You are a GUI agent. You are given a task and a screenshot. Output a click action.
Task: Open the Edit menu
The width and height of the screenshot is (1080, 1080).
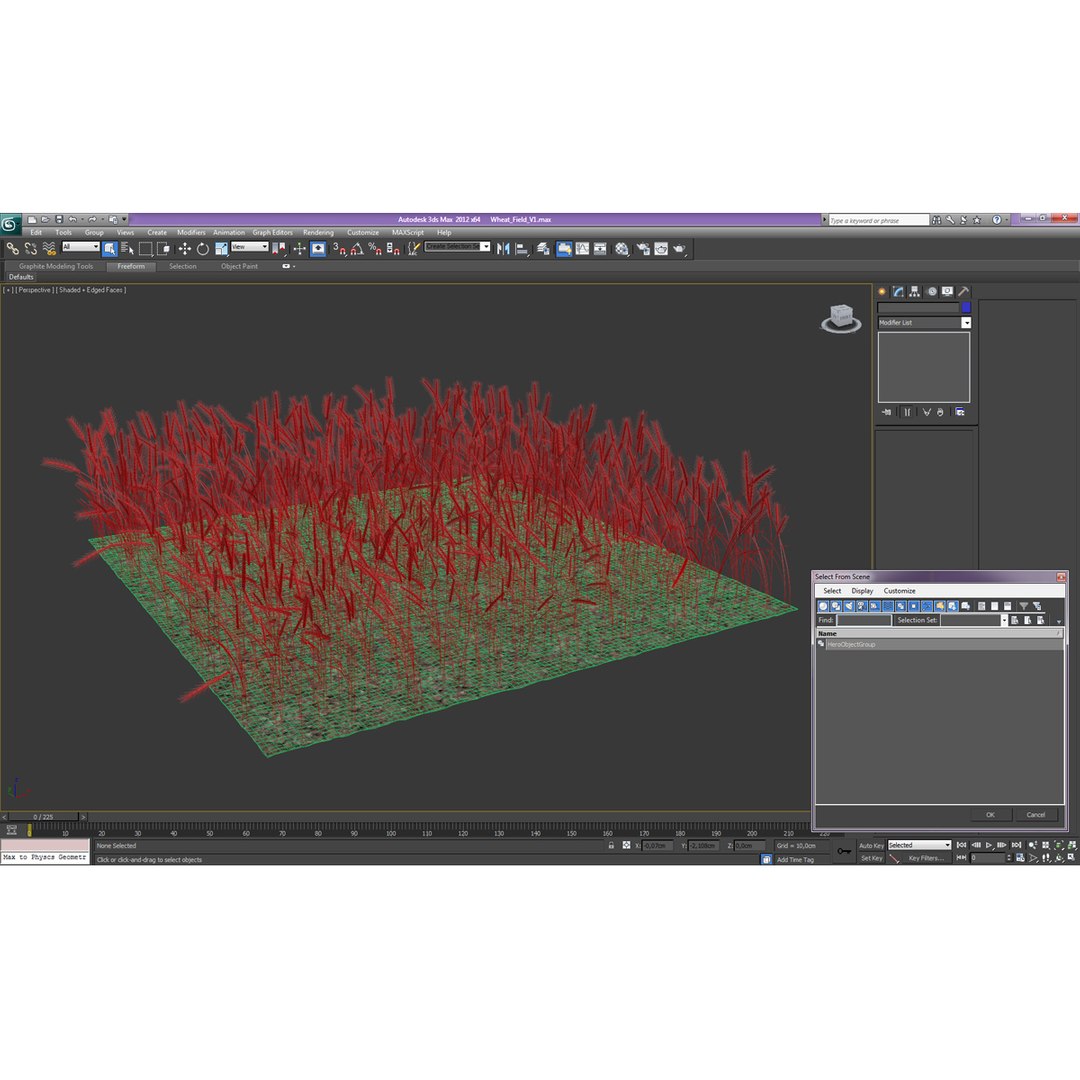(36, 232)
